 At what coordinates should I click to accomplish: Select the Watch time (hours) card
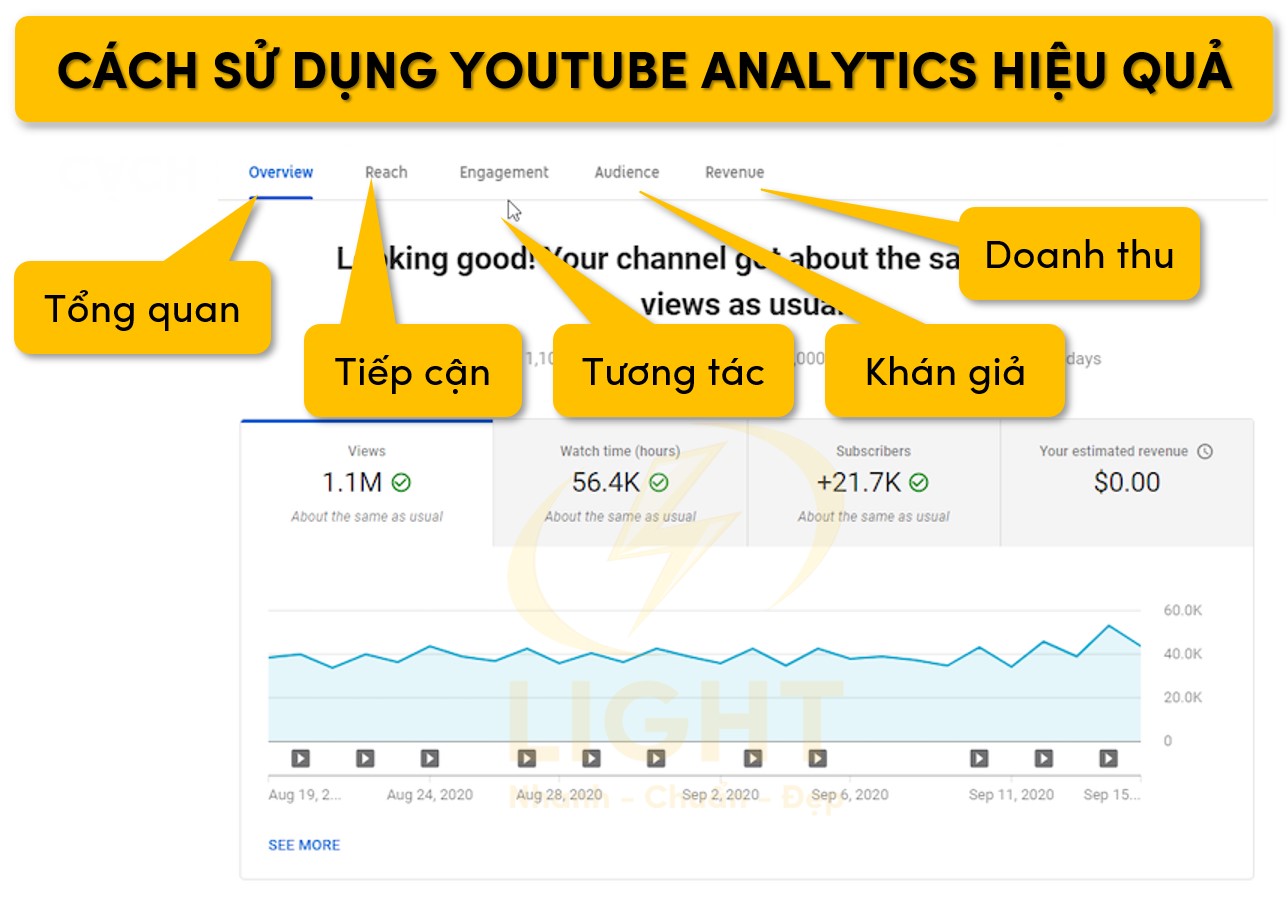coord(620,483)
